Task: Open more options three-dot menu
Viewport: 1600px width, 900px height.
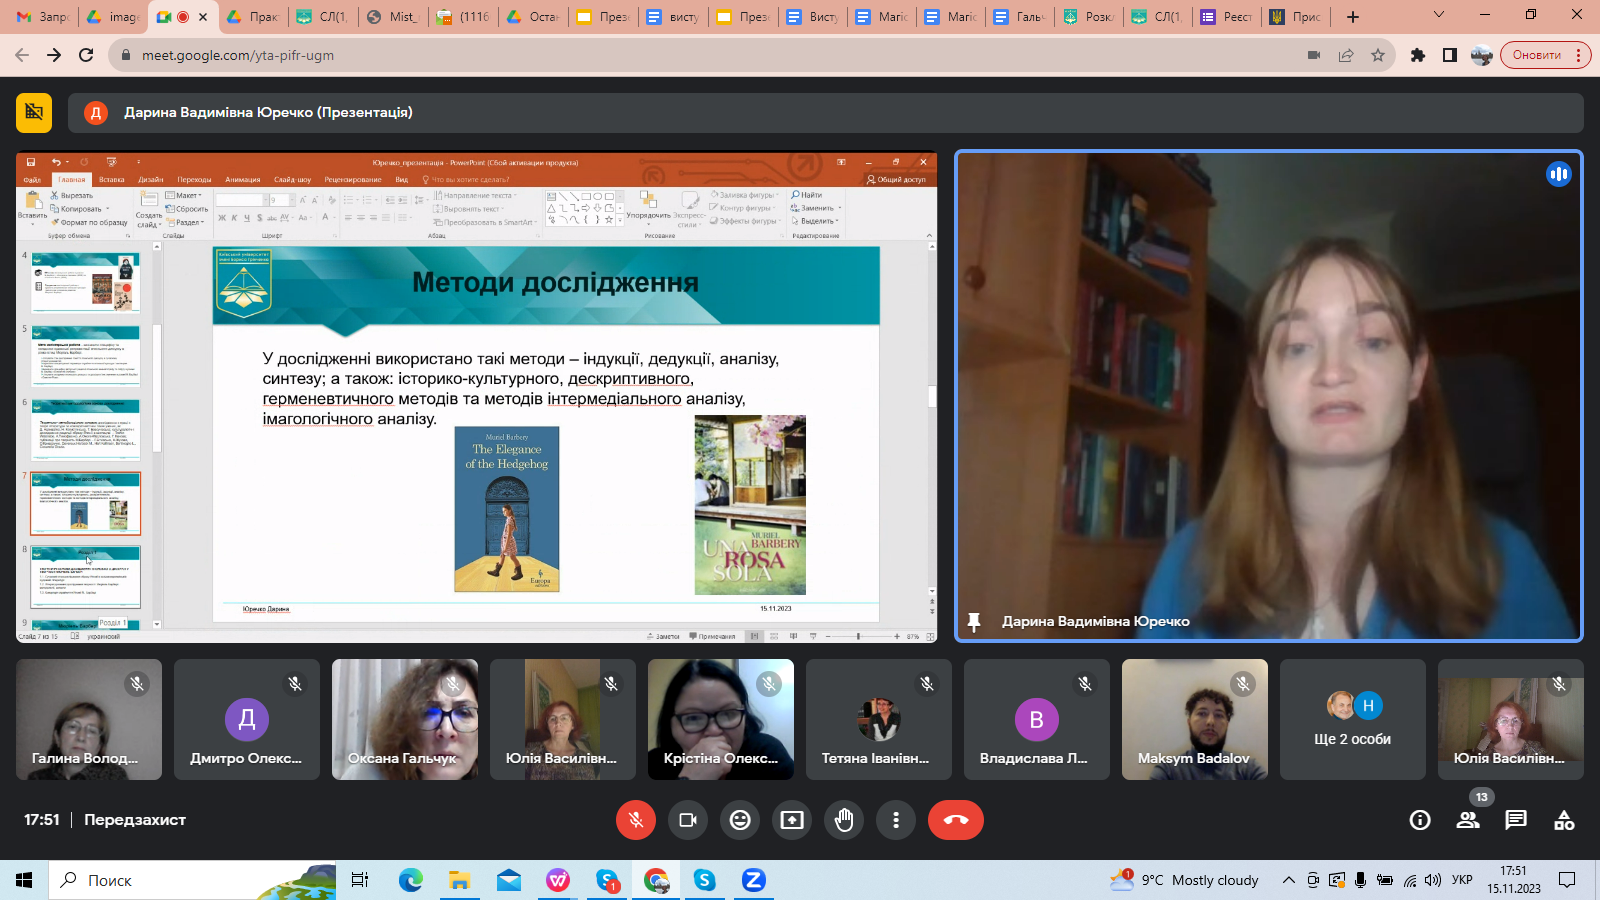Action: point(896,820)
